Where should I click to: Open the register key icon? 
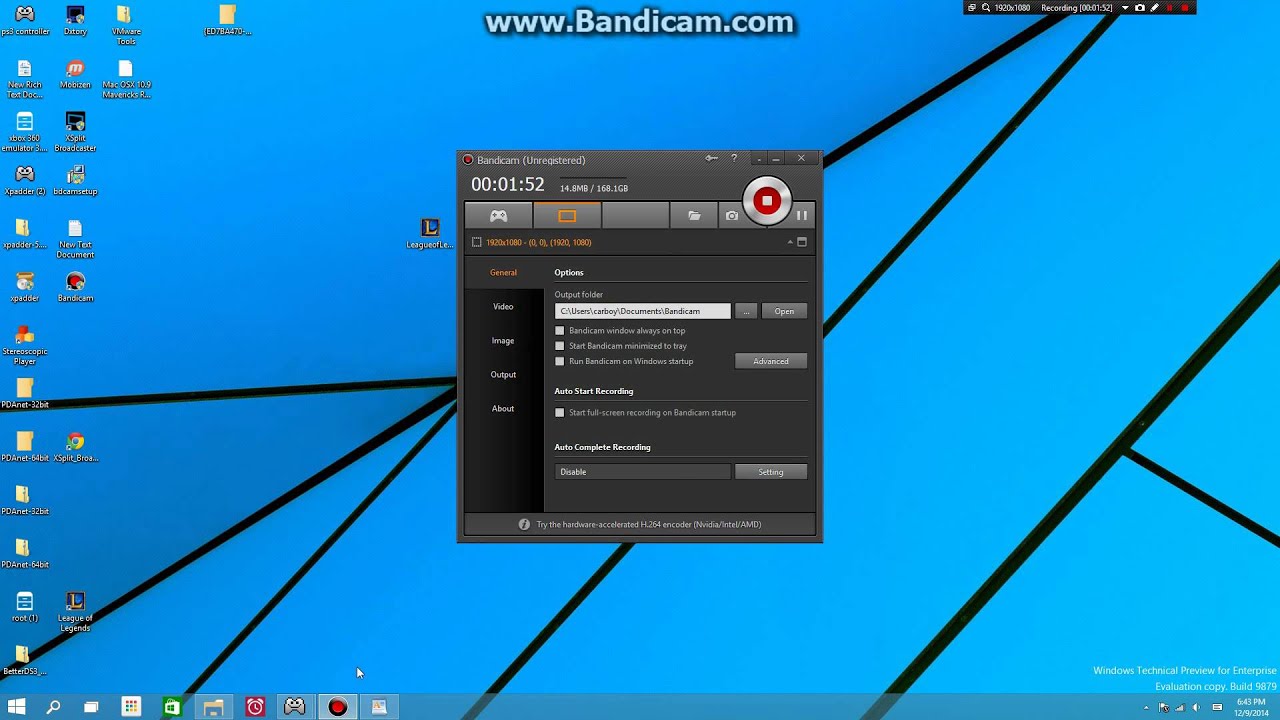coord(711,158)
